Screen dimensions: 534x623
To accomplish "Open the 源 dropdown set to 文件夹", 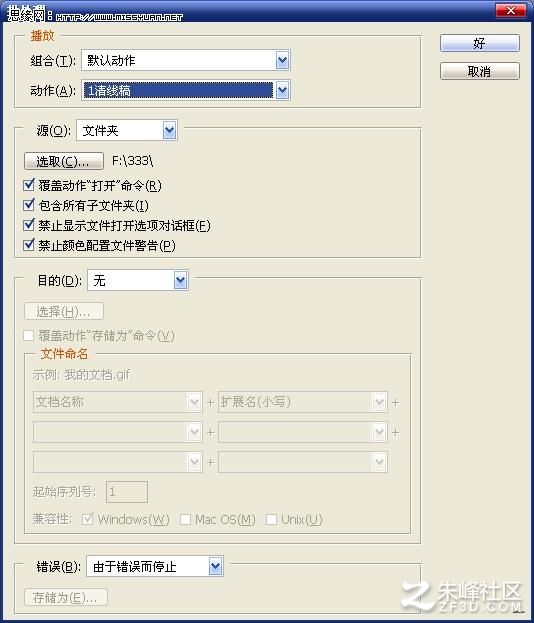I will point(127,130).
